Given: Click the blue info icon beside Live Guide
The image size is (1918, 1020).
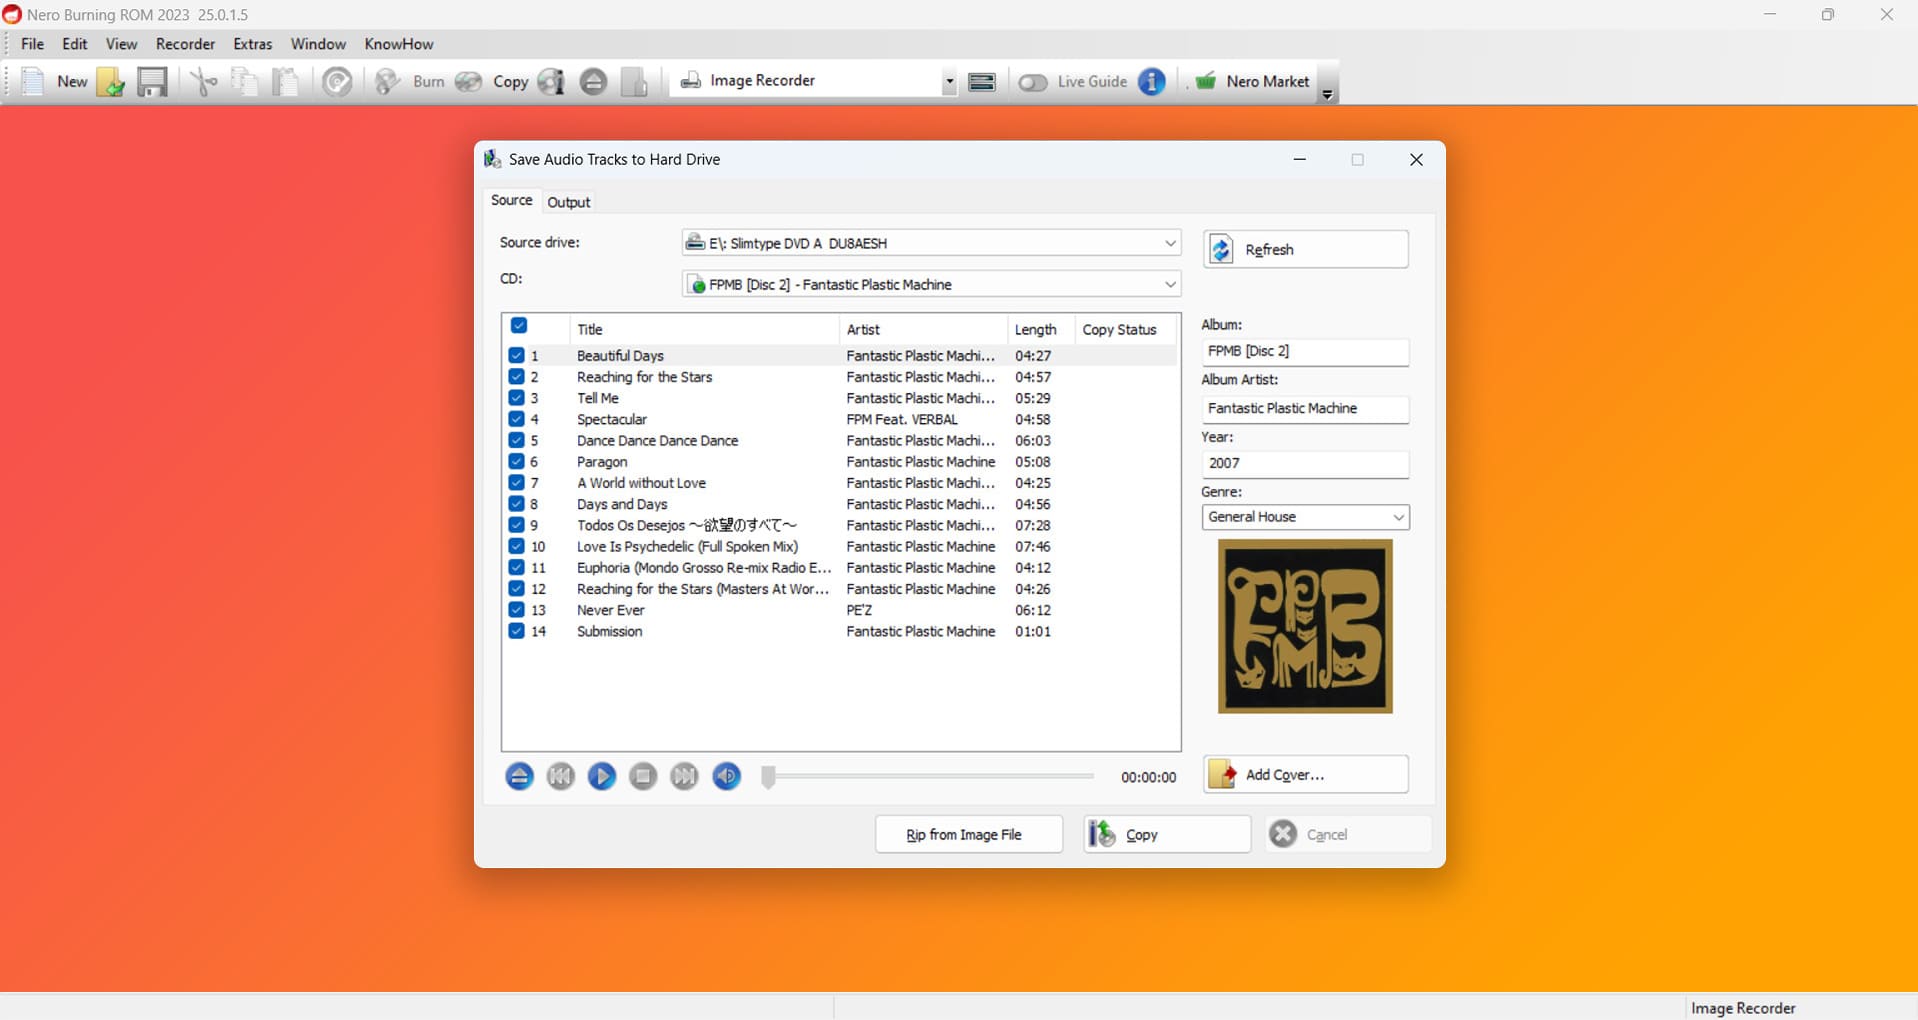Looking at the screenshot, I should coord(1152,82).
